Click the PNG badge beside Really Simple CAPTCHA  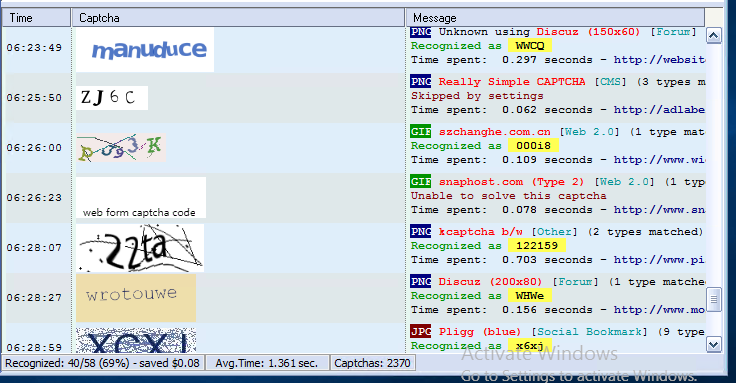click(x=421, y=82)
